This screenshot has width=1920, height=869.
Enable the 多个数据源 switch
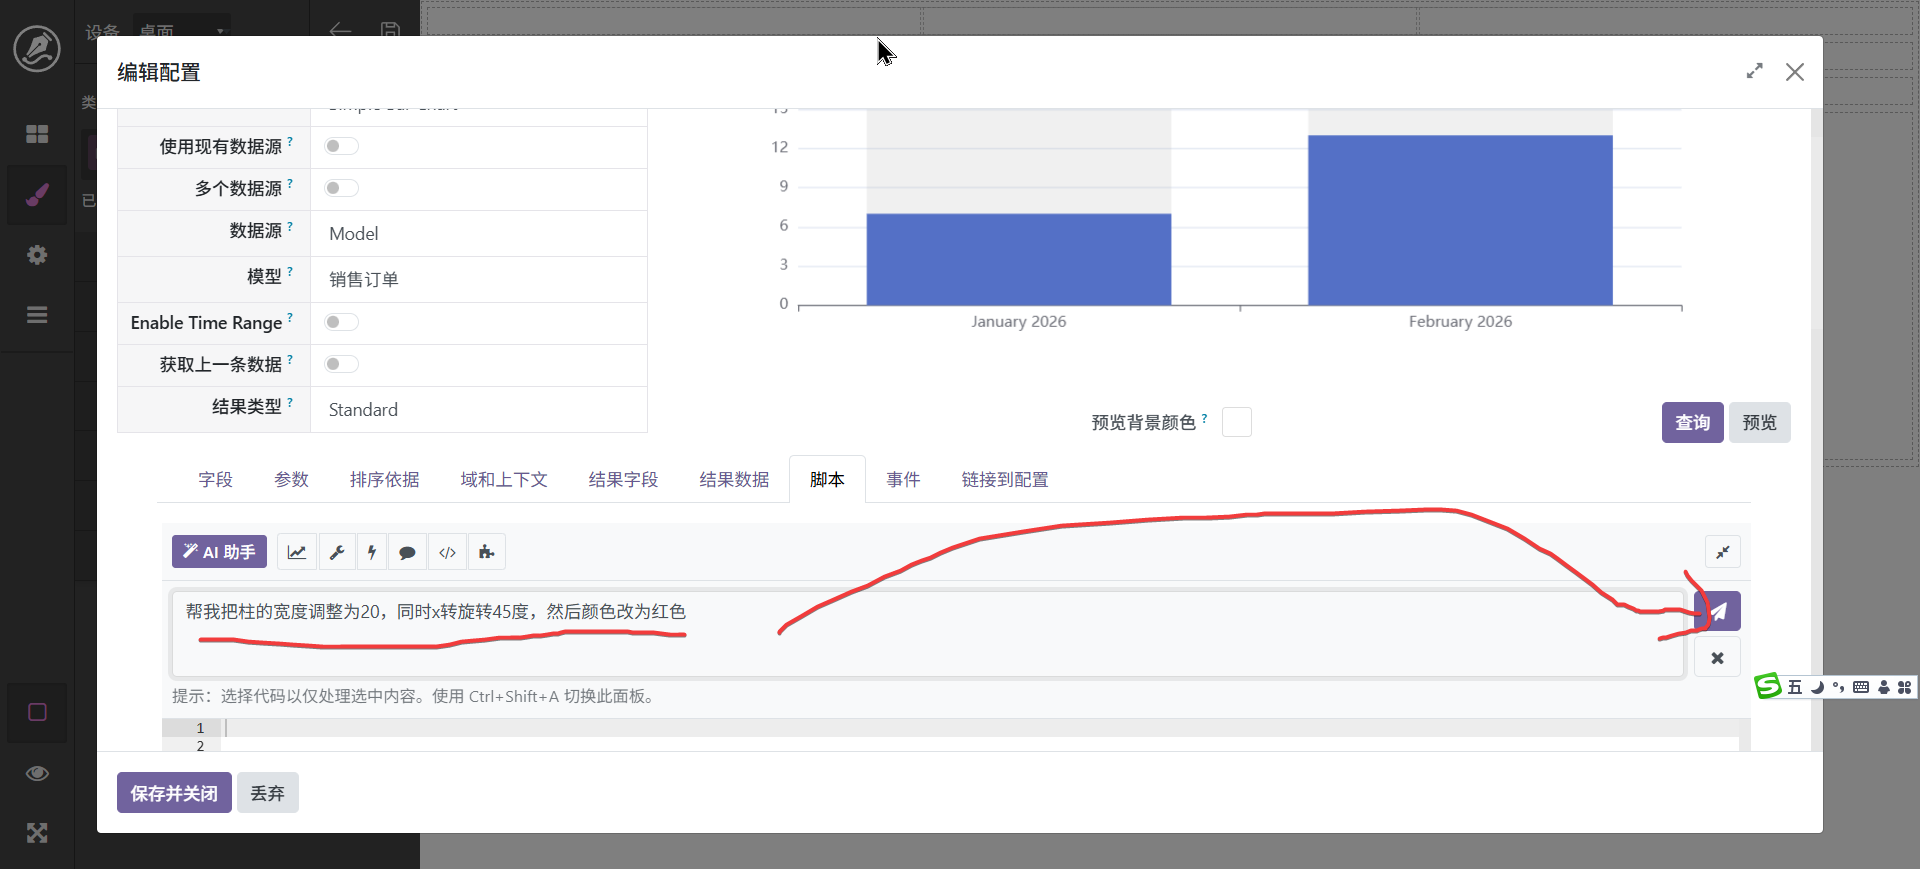[x=341, y=189]
